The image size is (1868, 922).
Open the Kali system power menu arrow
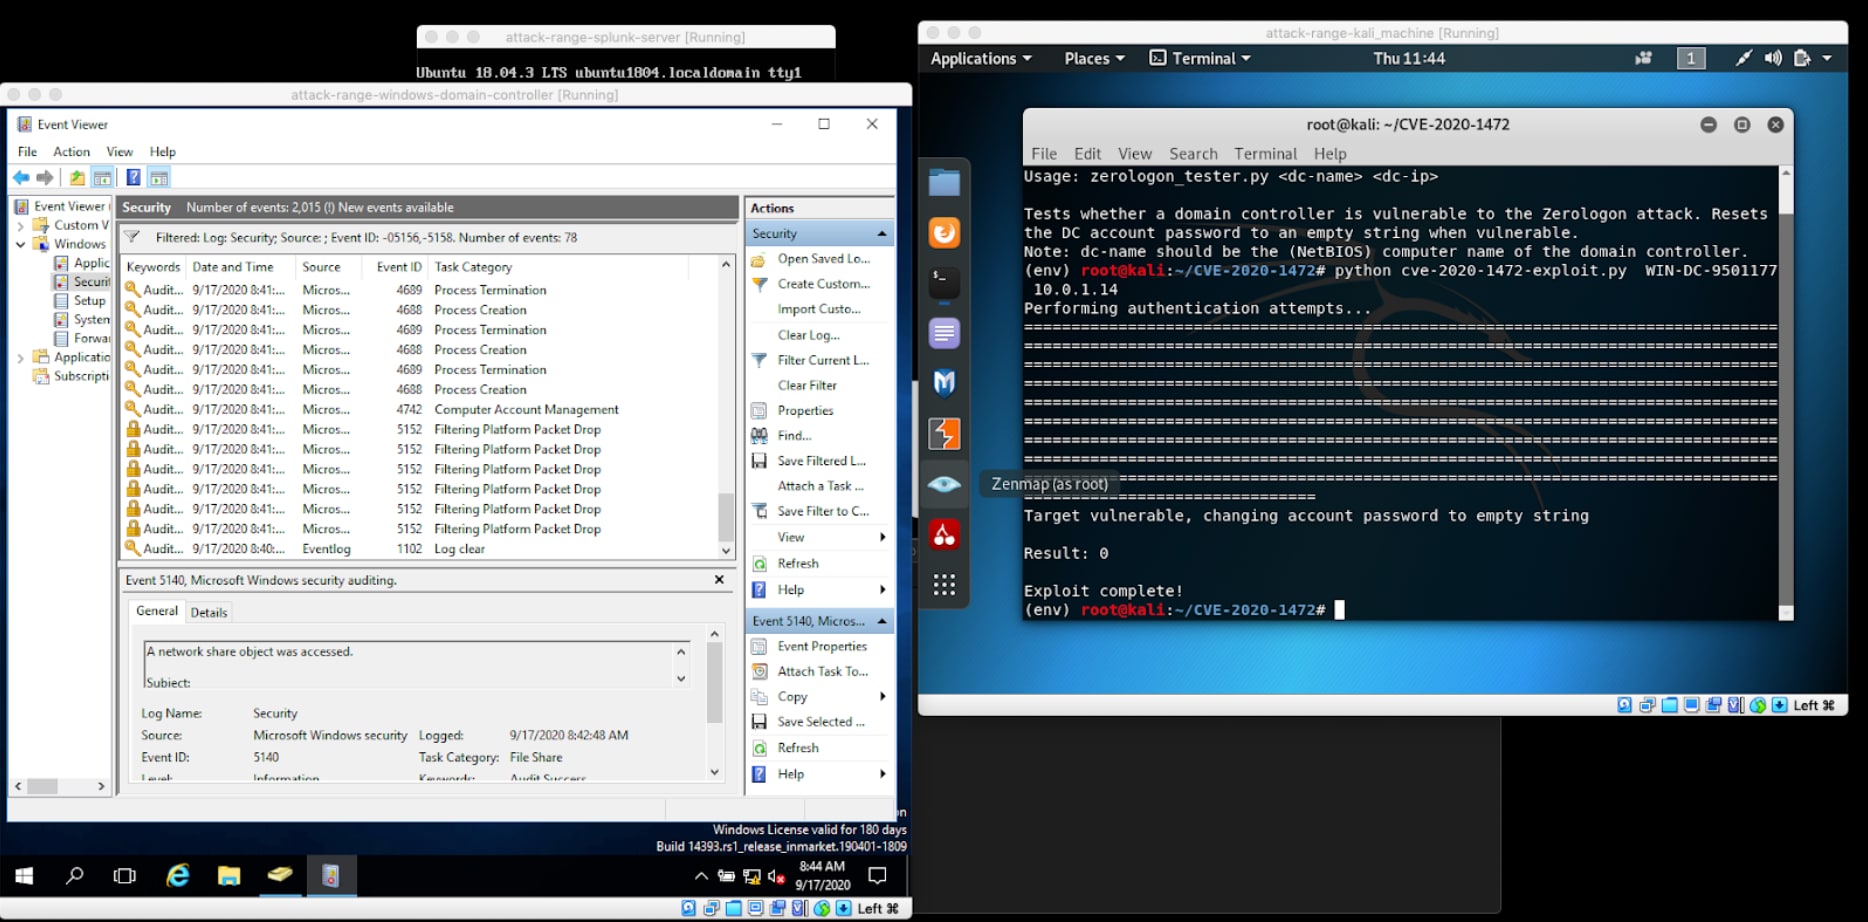(1827, 58)
